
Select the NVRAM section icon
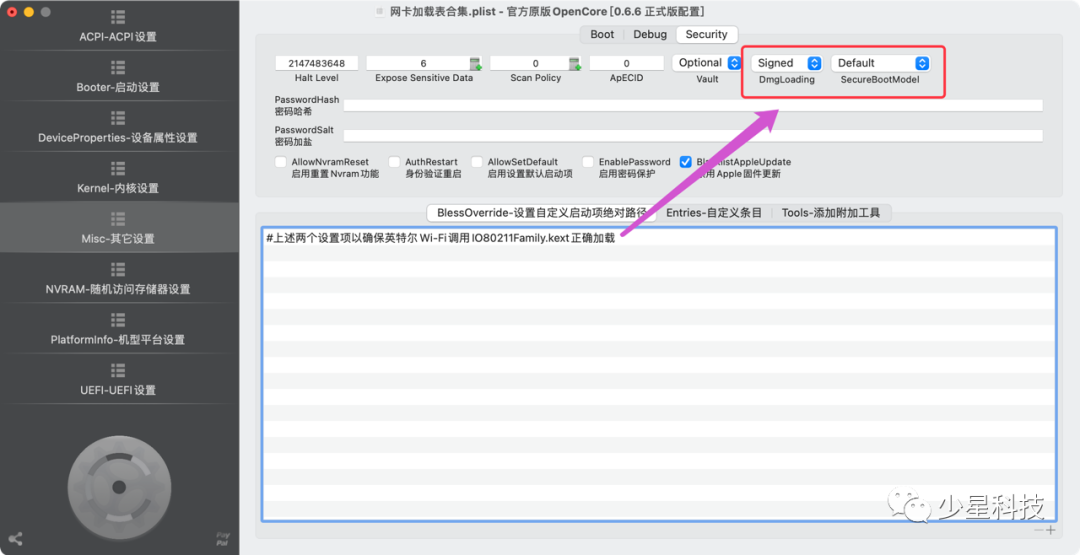(x=118, y=270)
